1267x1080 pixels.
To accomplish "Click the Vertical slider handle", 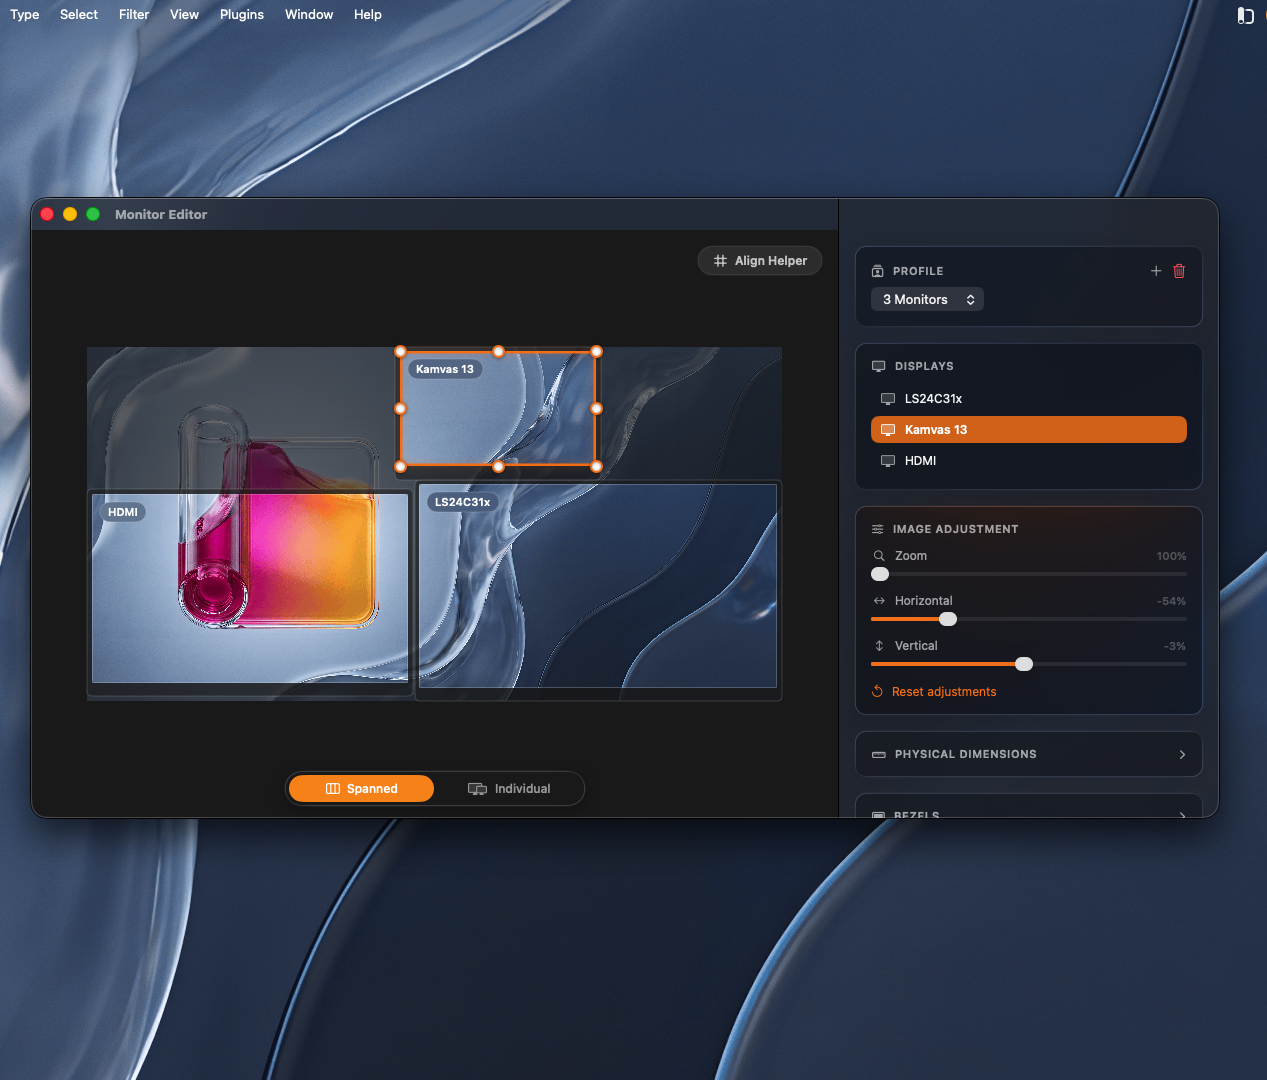I will 1024,664.
